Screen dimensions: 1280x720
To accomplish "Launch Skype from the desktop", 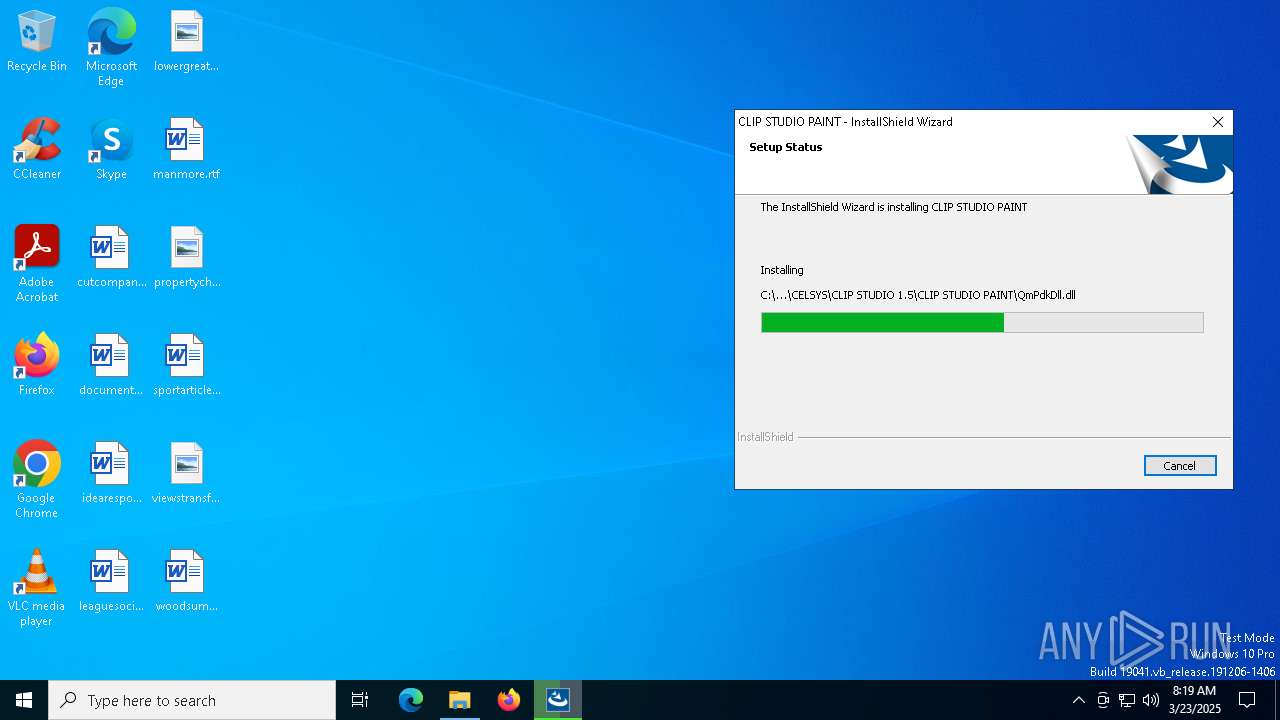I will [111, 150].
